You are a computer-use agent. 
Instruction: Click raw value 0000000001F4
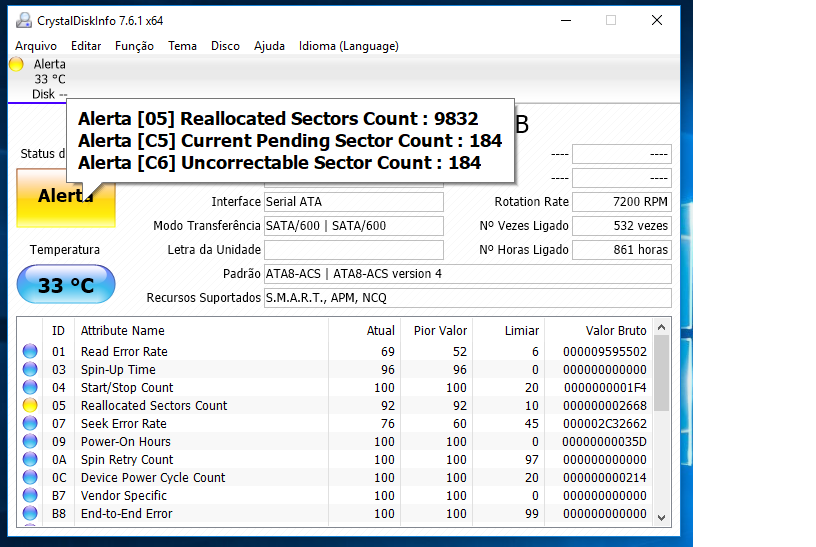tap(605, 388)
